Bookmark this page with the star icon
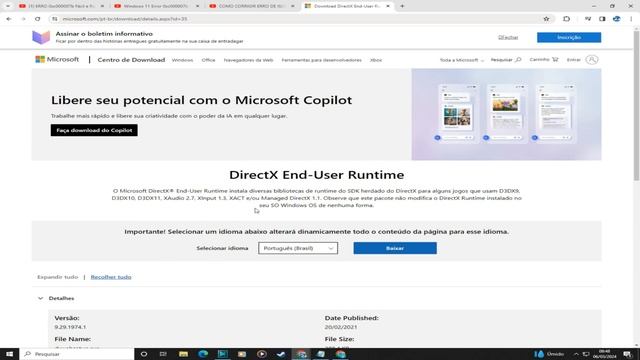Screen dimensions: 640x360 click(x=546, y=19)
